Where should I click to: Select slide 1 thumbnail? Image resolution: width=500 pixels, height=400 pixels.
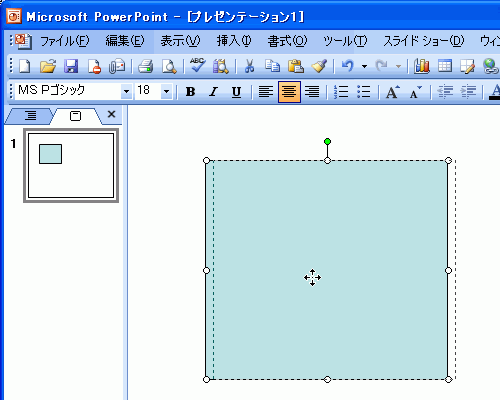[x=71, y=166]
